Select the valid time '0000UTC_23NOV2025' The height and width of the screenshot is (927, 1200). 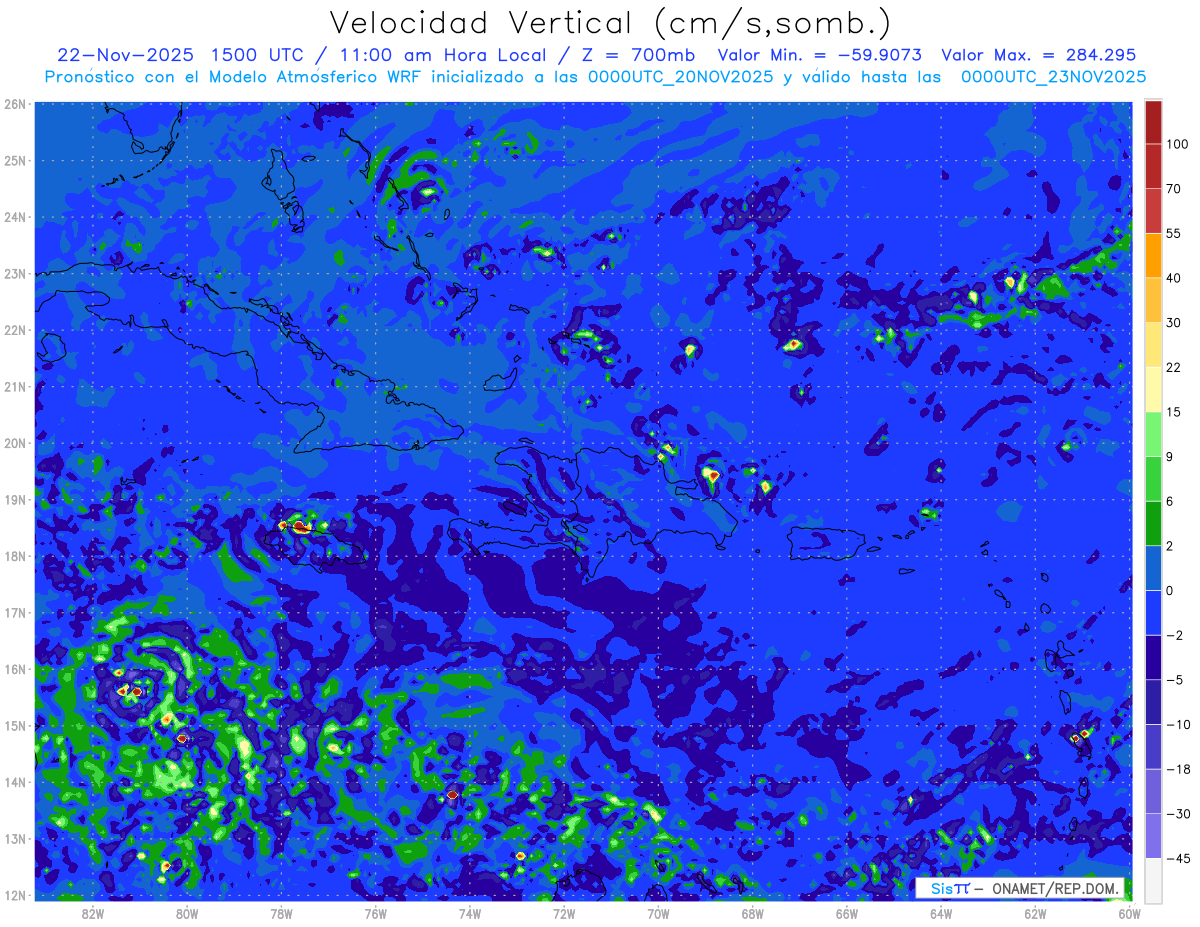1053,76
